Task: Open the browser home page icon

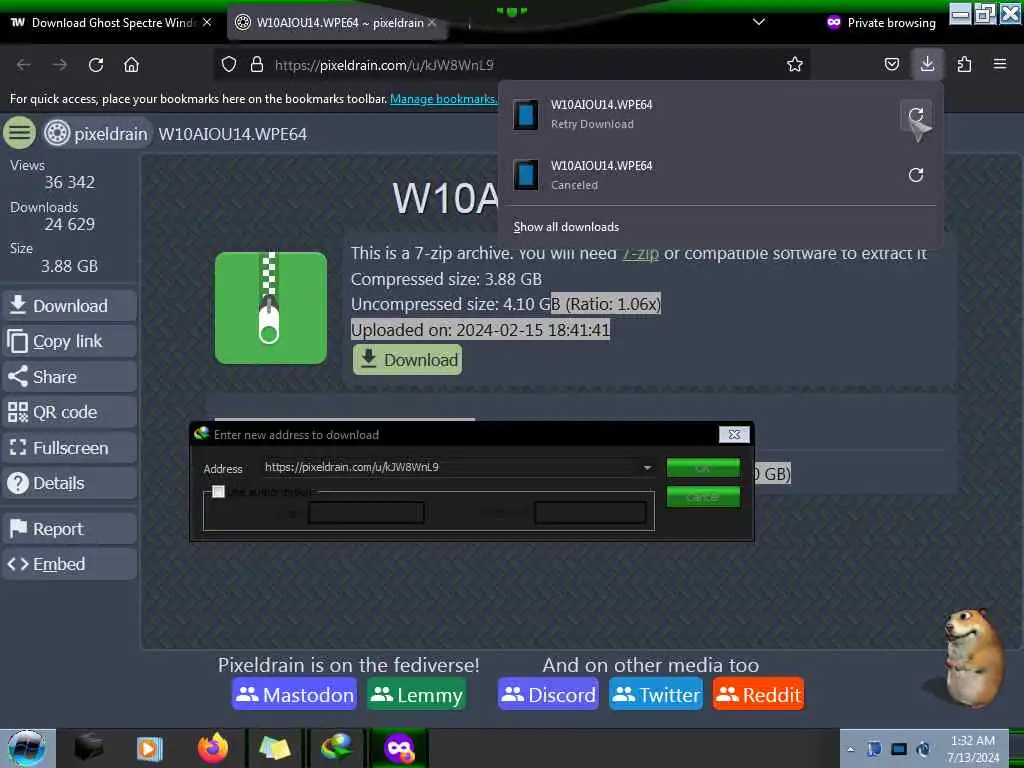Action: (131, 65)
